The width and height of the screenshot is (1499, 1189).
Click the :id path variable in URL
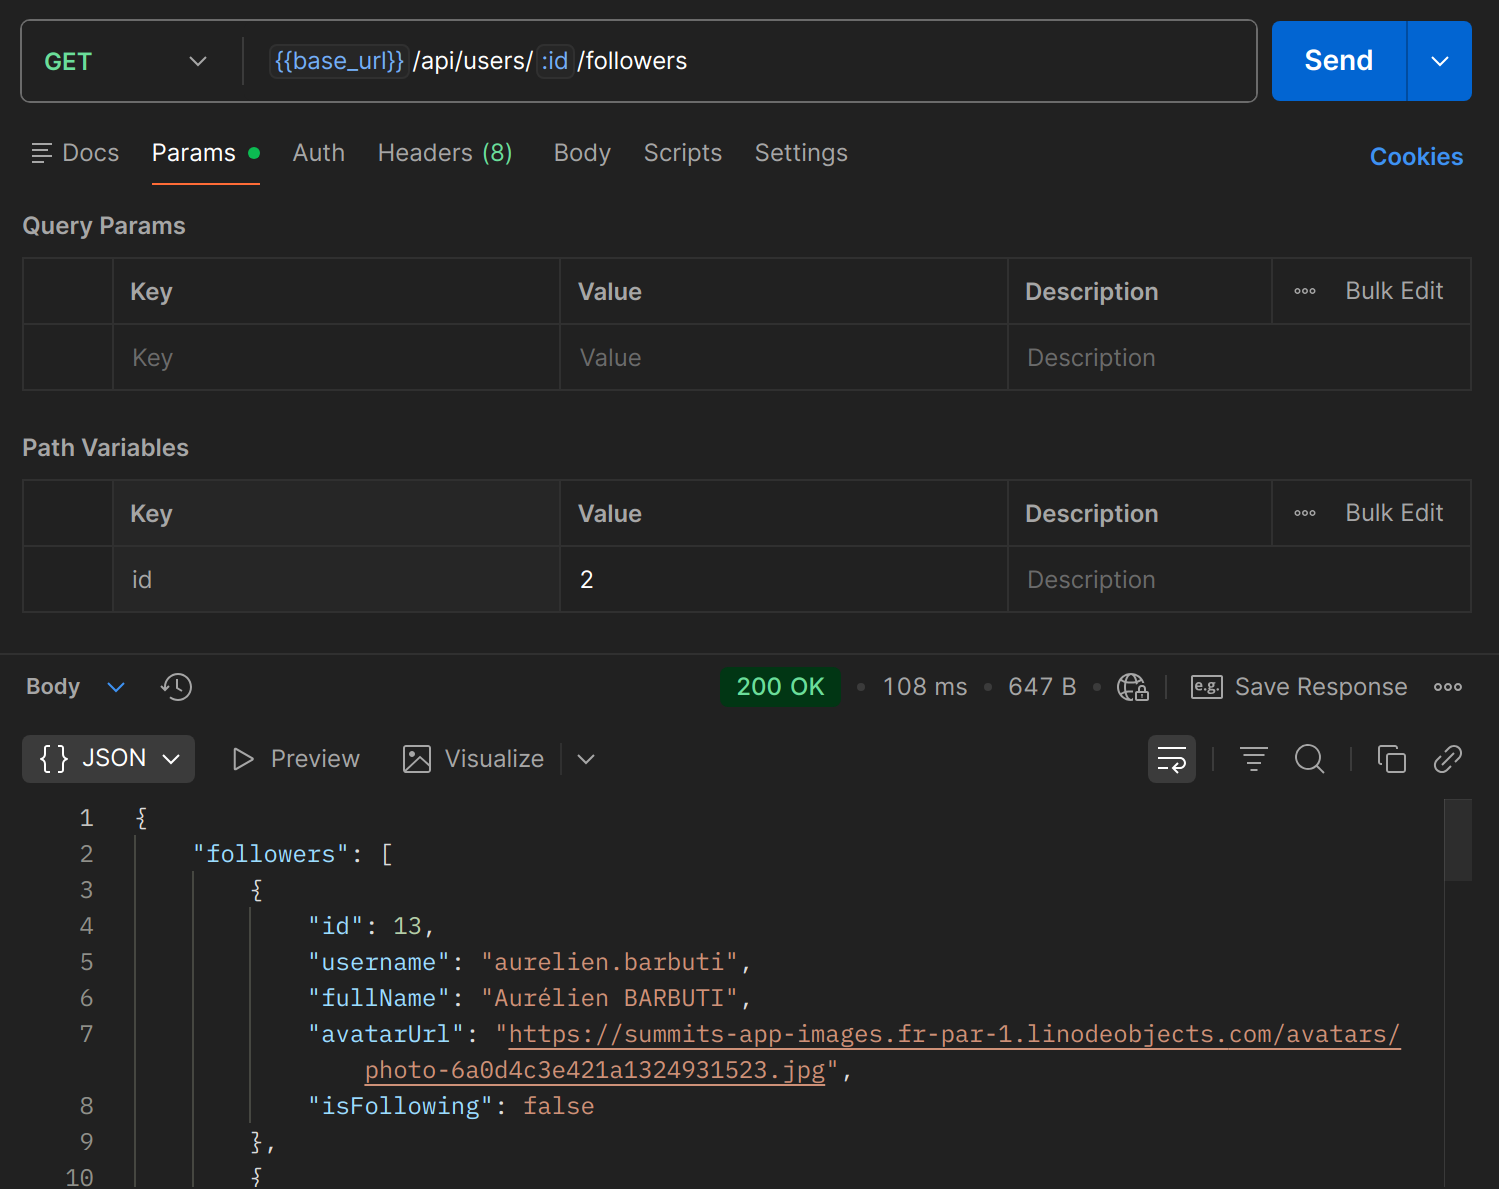(555, 61)
